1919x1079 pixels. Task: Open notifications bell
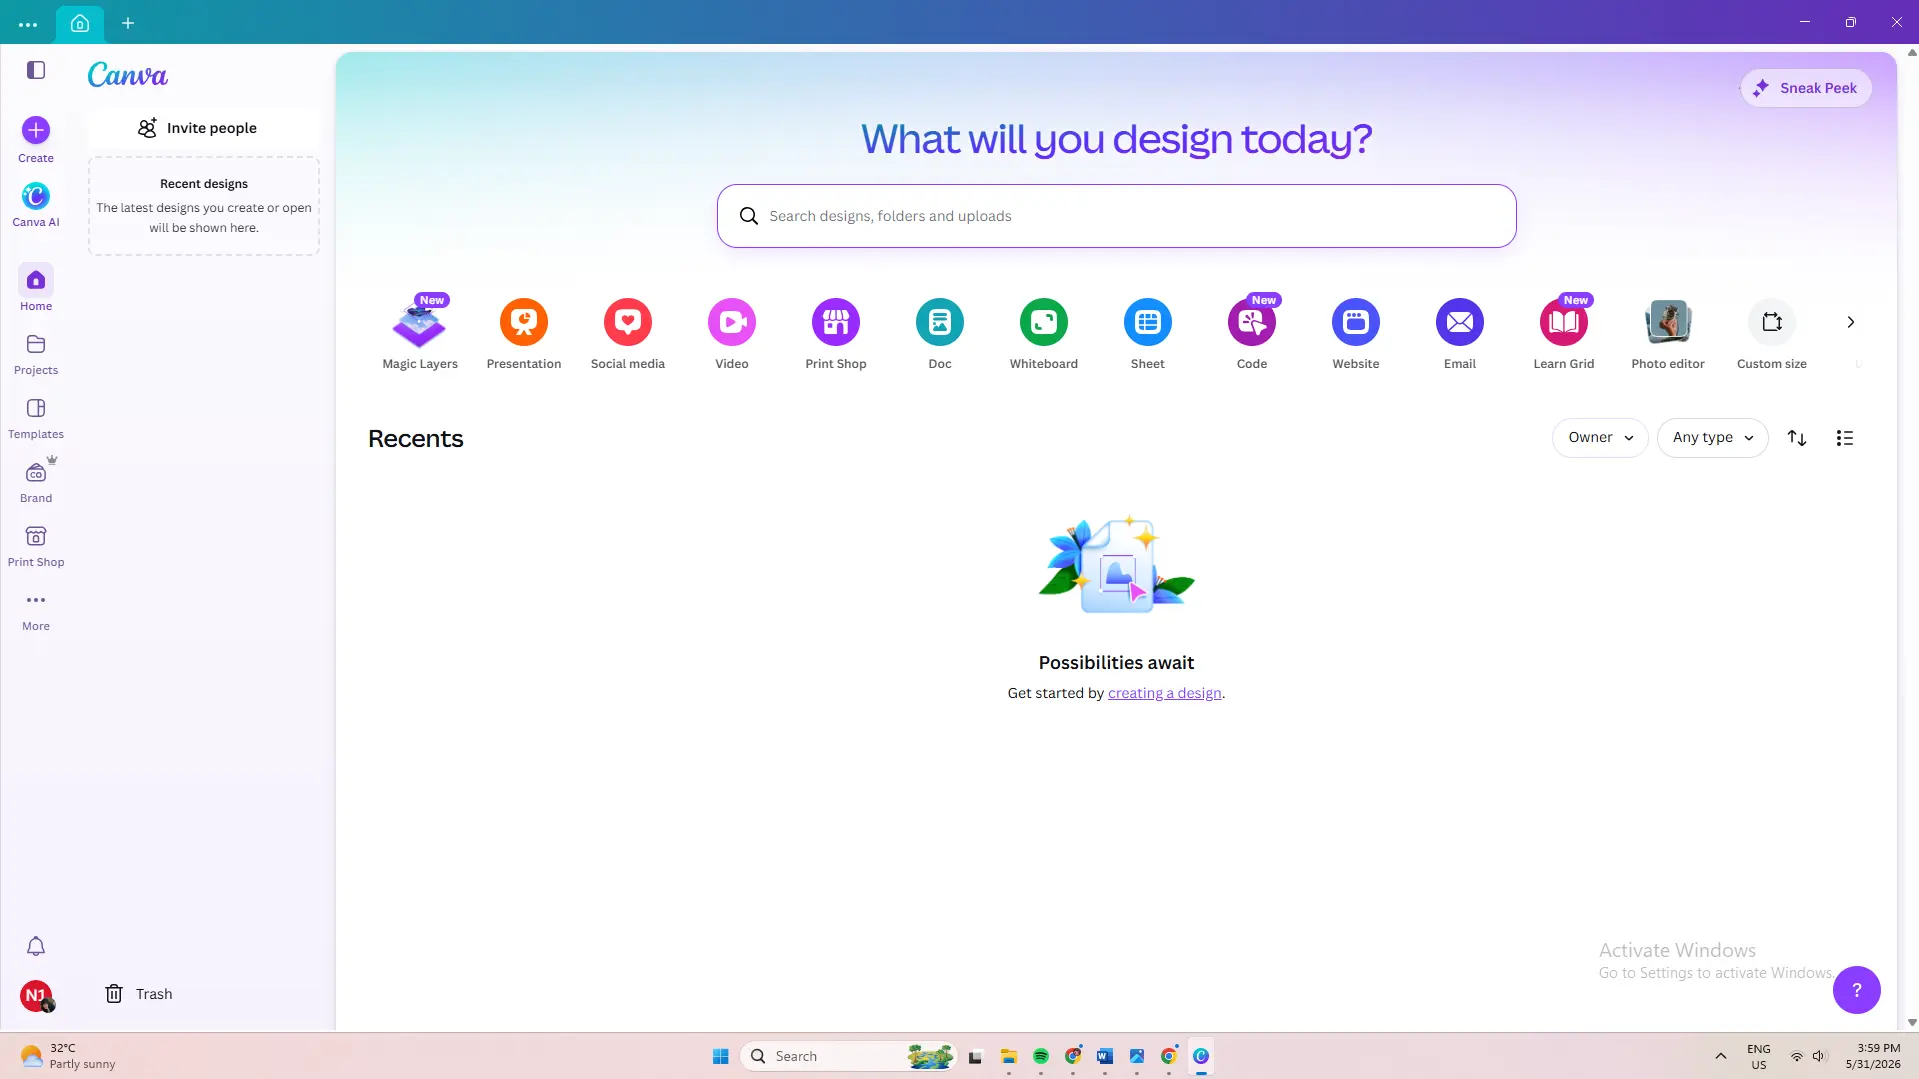tap(36, 946)
